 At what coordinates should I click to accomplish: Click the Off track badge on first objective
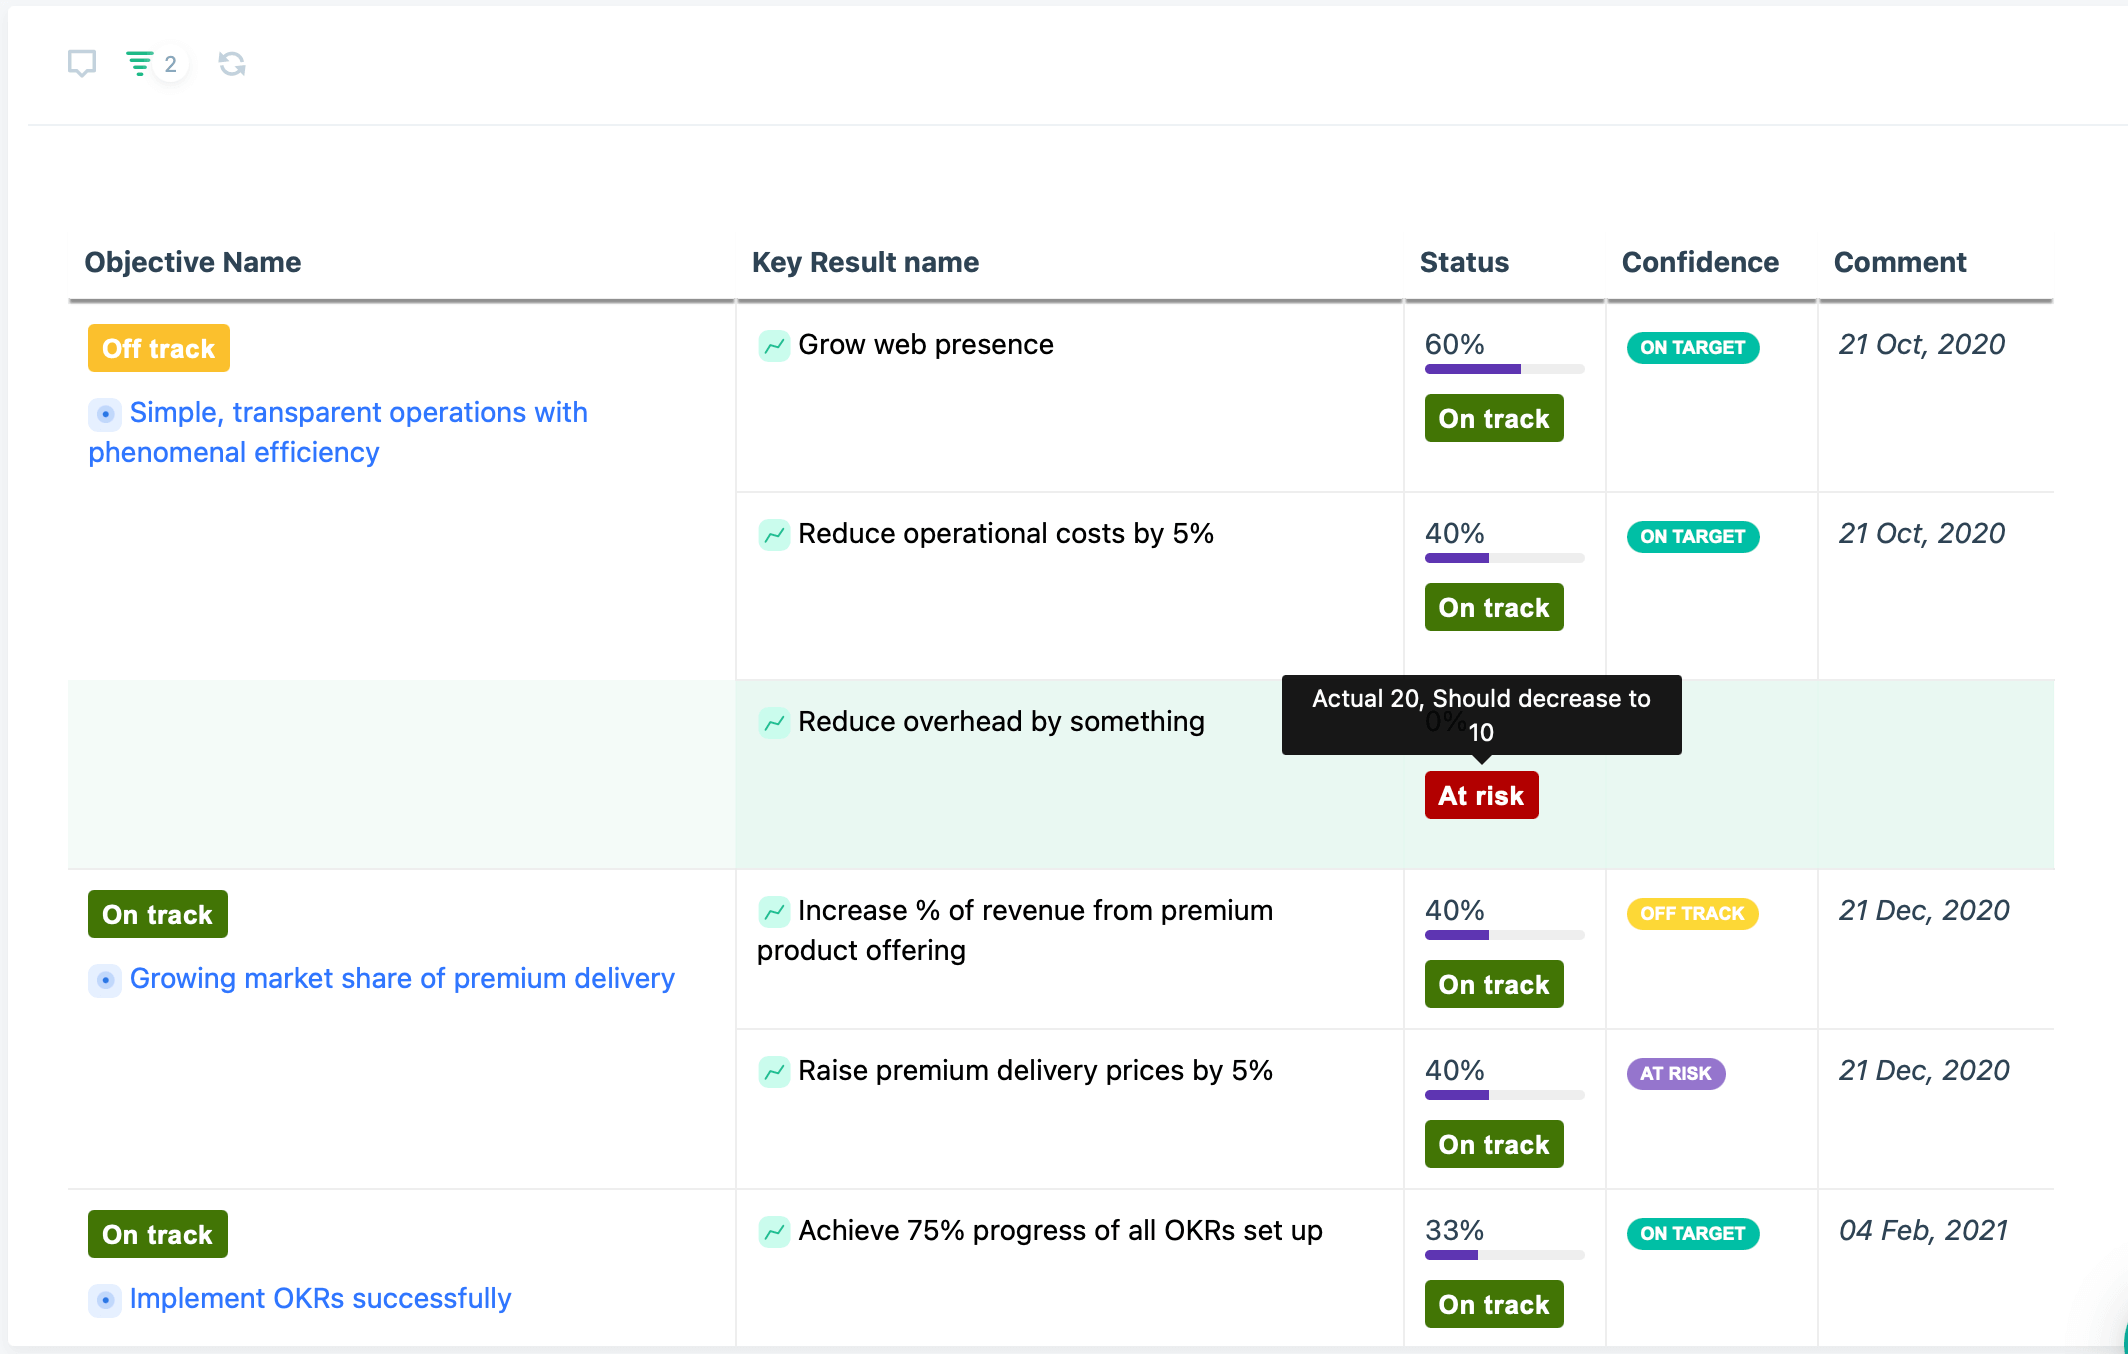click(x=159, y=348)
